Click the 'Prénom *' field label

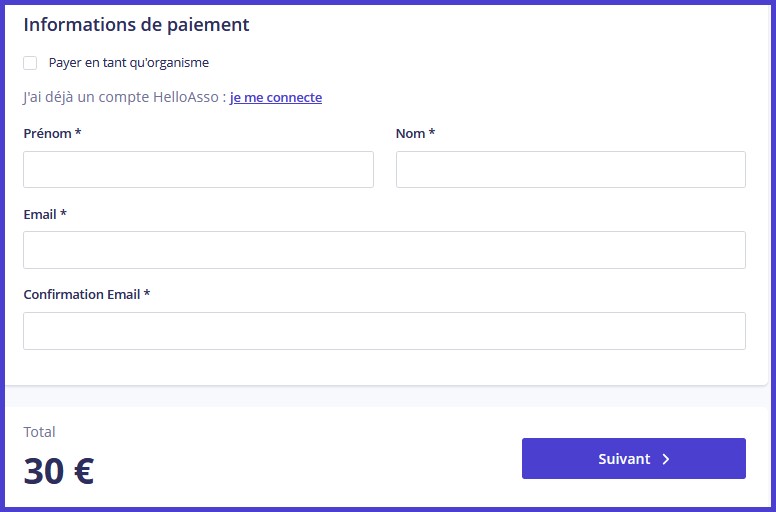pyautogui.click(x=47, y=133)
